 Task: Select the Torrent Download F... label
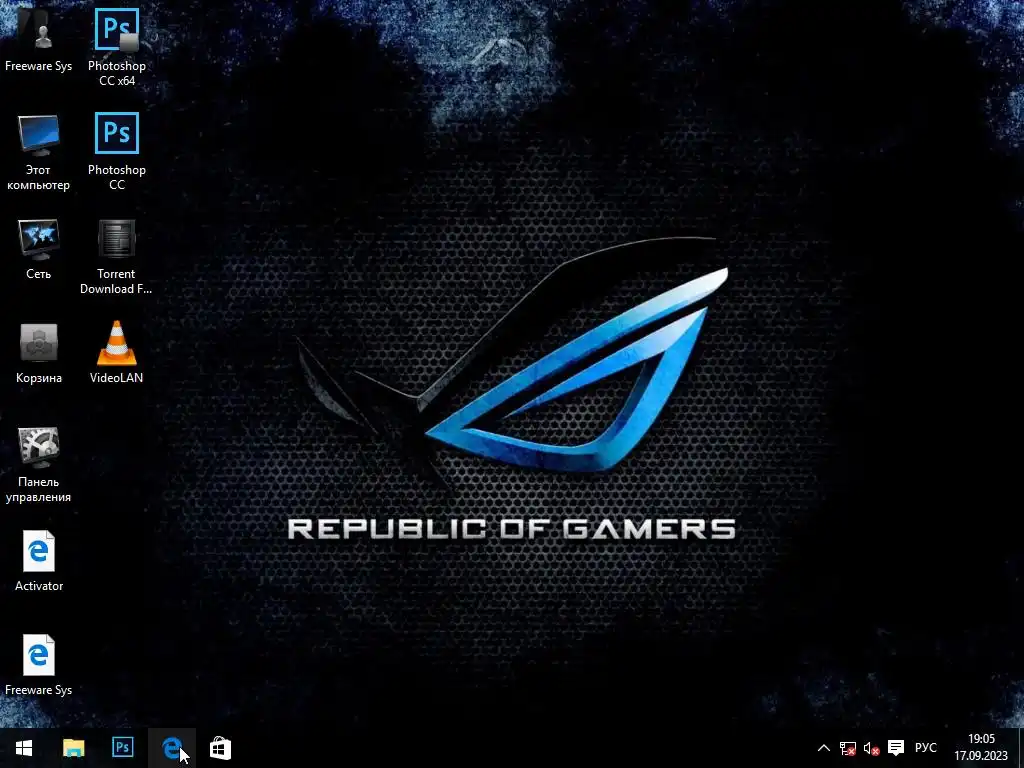click(x=116, y=281)
